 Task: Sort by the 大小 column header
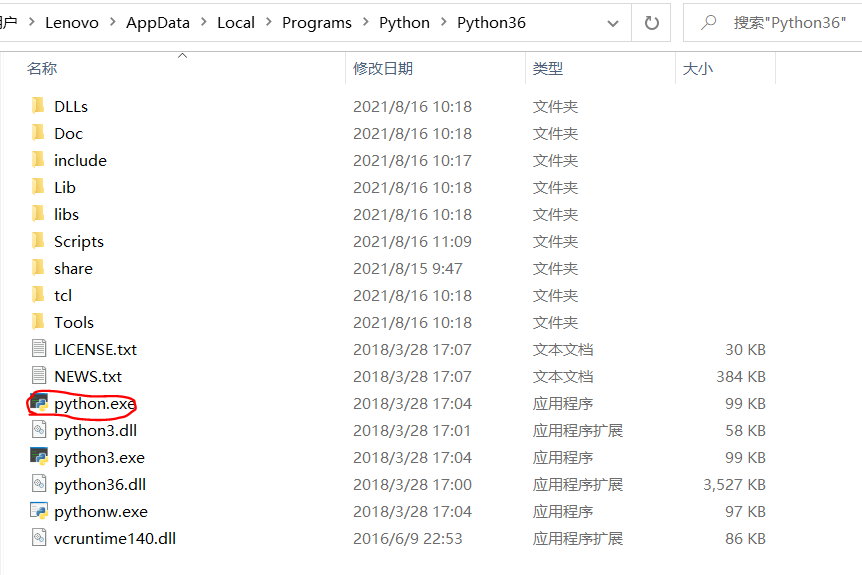click(x=698, y=69)
